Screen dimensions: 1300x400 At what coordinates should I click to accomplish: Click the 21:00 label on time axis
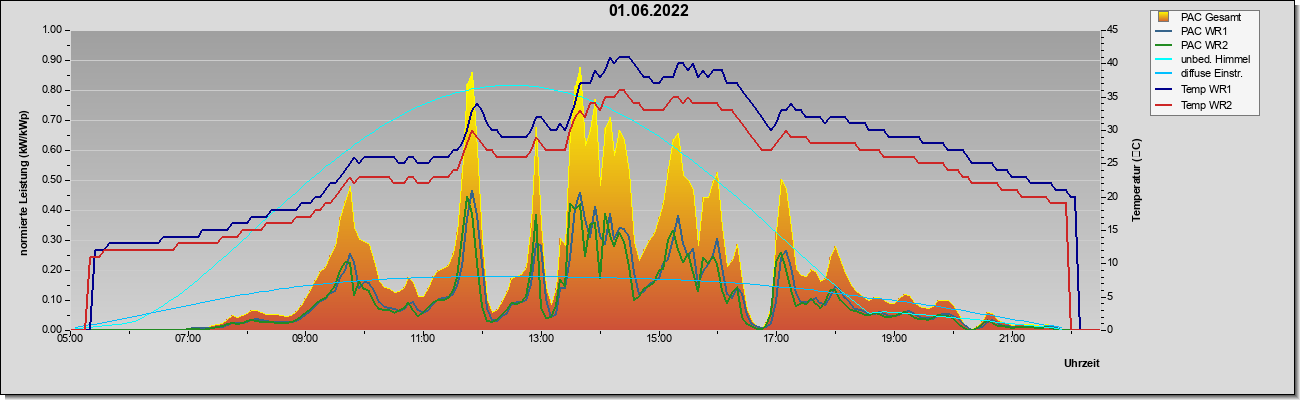(x=1012, y=338)
